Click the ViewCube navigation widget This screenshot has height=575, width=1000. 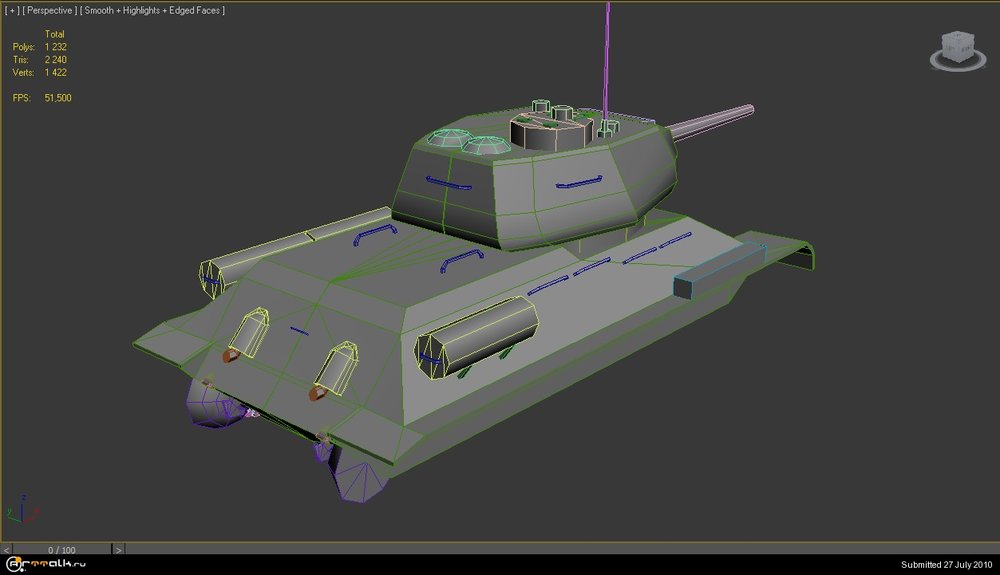[957, 50]
